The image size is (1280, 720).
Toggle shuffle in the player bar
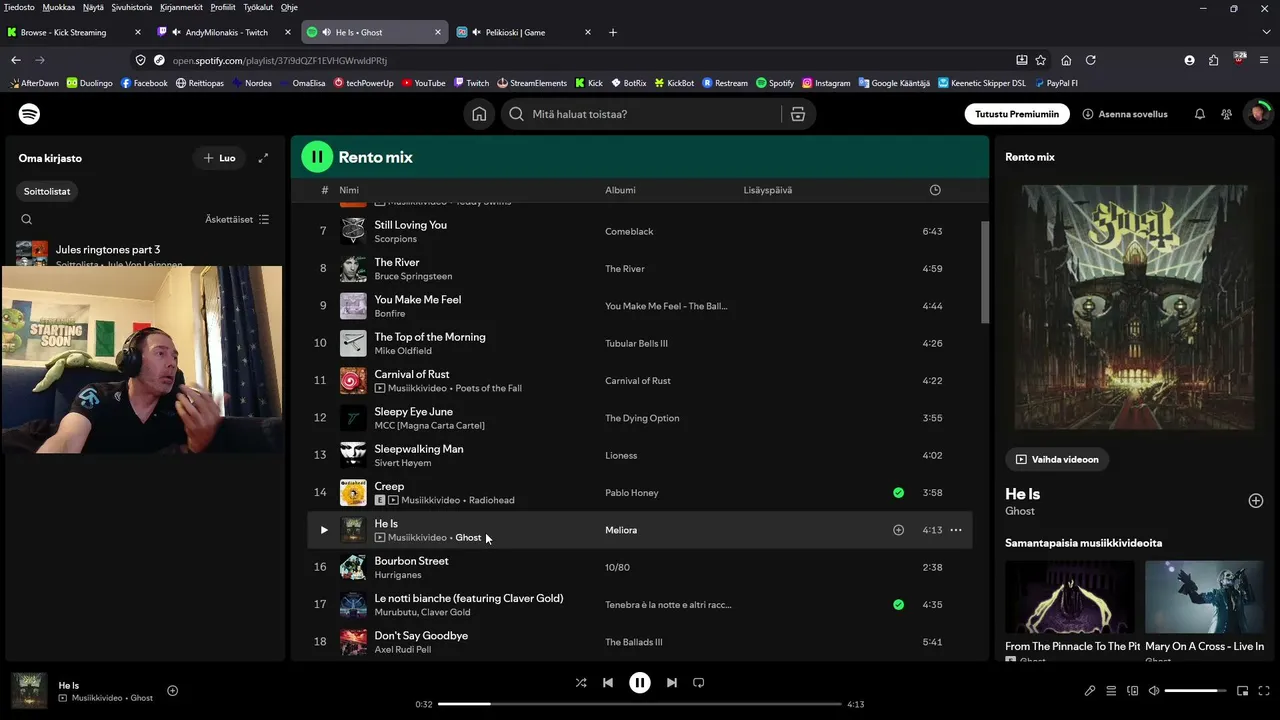click(x=581, y=683)
